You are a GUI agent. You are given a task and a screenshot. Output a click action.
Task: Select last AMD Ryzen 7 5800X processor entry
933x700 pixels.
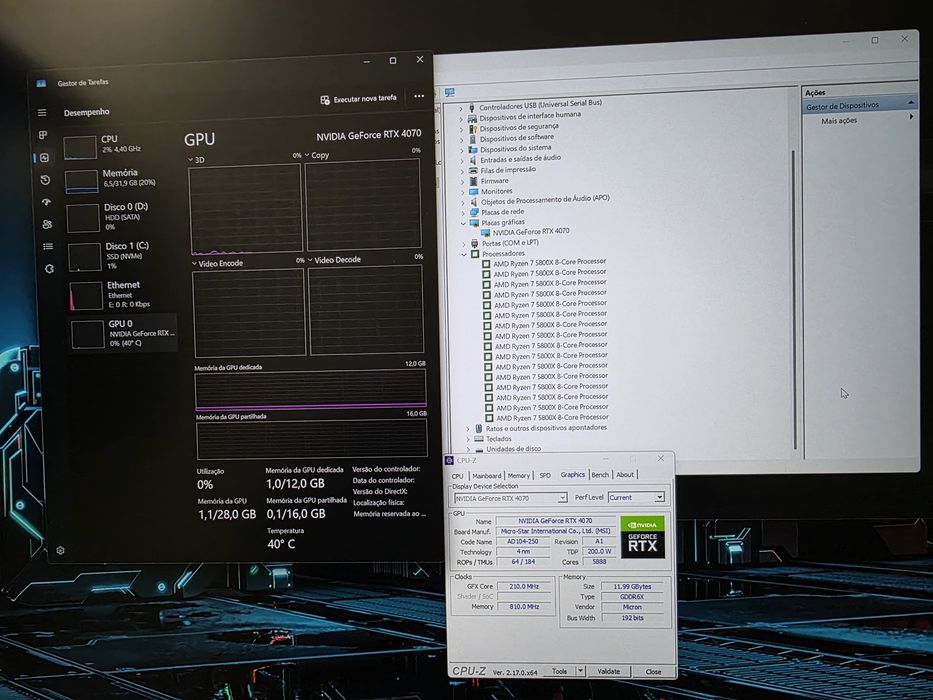(x=553, y=418)
